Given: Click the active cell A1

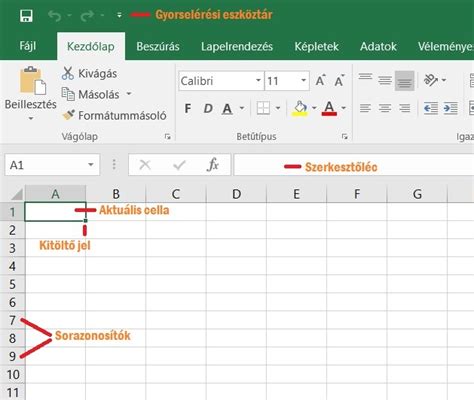Looking at the screenshot, I should (x=55, y=211).
